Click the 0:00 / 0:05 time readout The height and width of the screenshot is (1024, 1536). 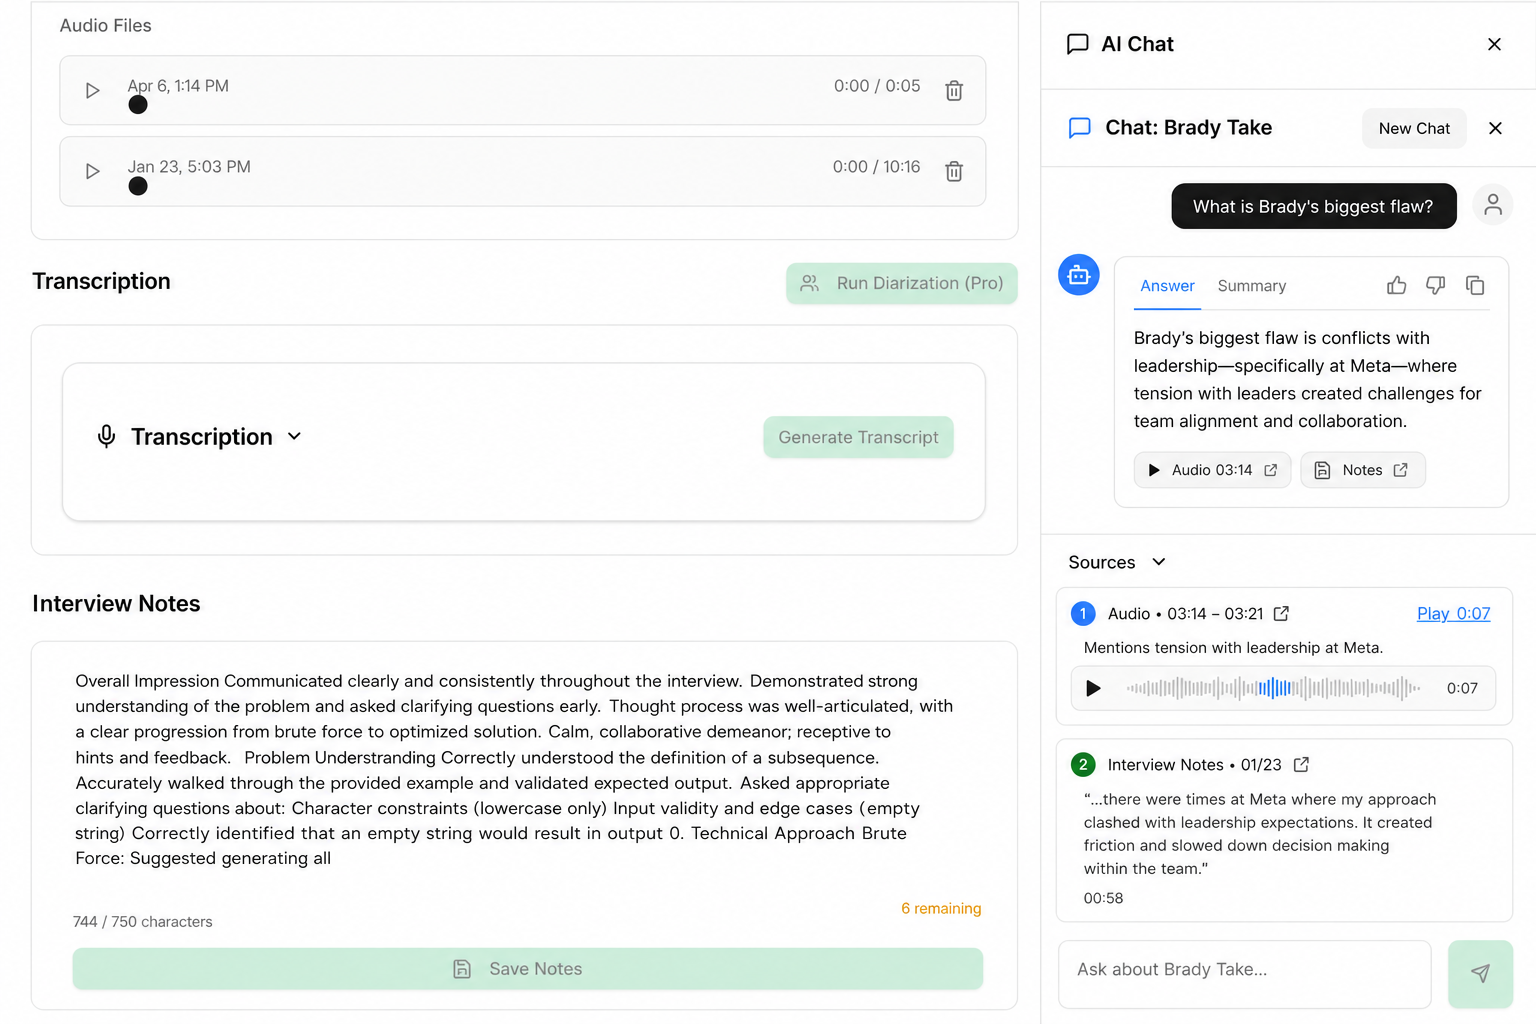pyautogui.click(x=877, y=86)
